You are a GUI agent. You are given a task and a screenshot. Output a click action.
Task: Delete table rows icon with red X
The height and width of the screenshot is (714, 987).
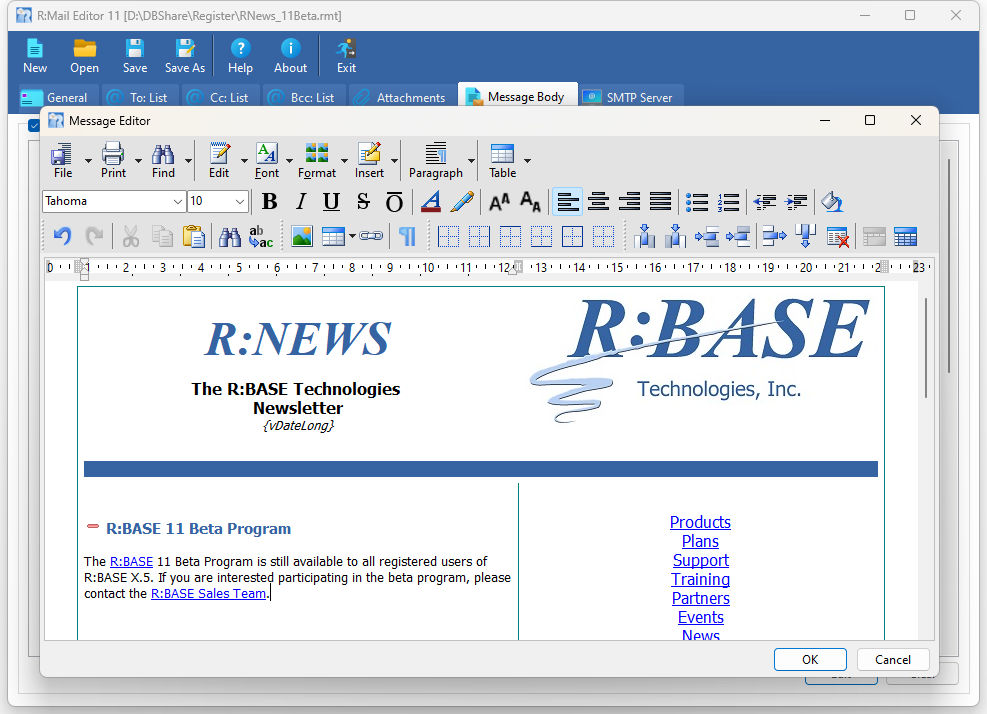pos(837,237)
